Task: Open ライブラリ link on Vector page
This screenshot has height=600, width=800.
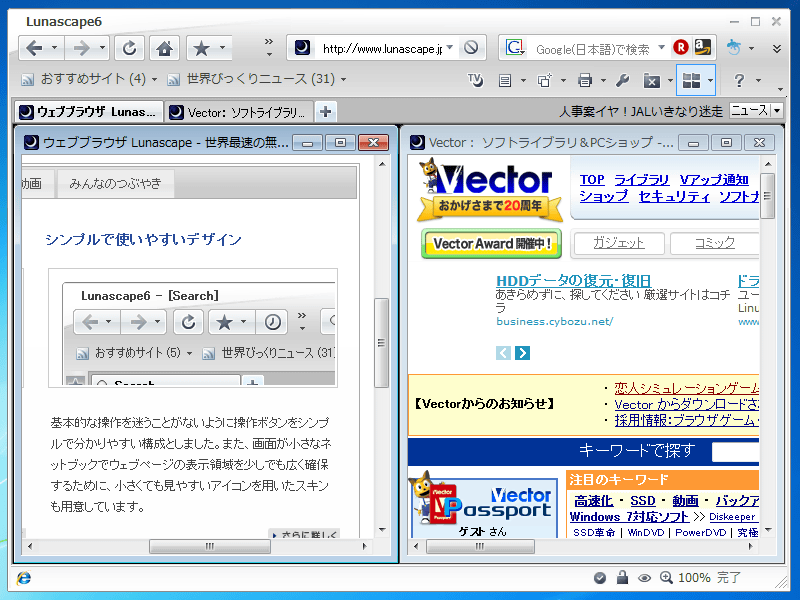Action: (x=641, y=180)
